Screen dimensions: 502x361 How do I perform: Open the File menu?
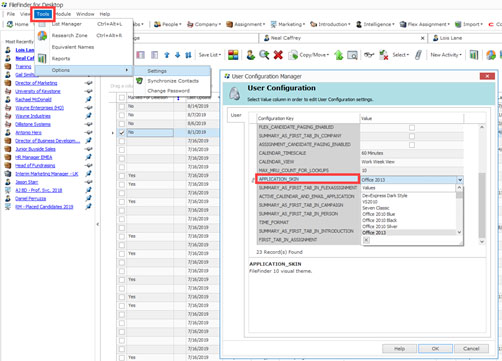coord(11,14)
